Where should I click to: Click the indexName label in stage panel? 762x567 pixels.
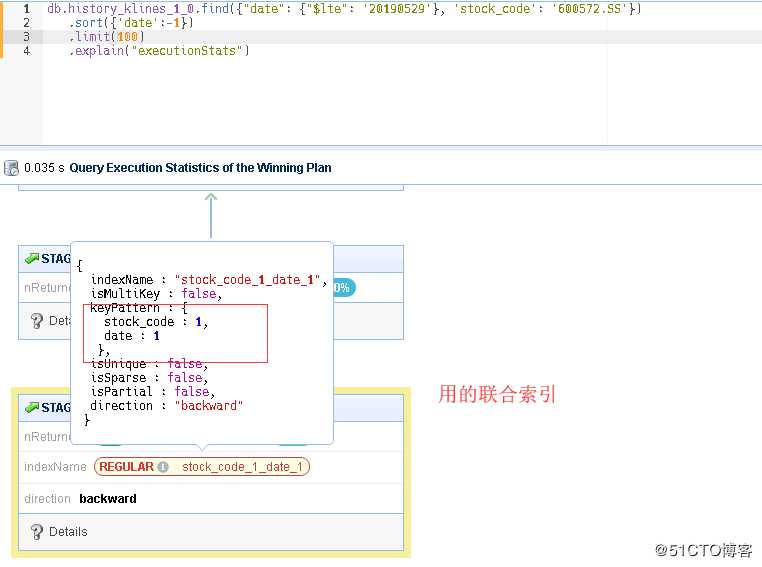point(55,467)
